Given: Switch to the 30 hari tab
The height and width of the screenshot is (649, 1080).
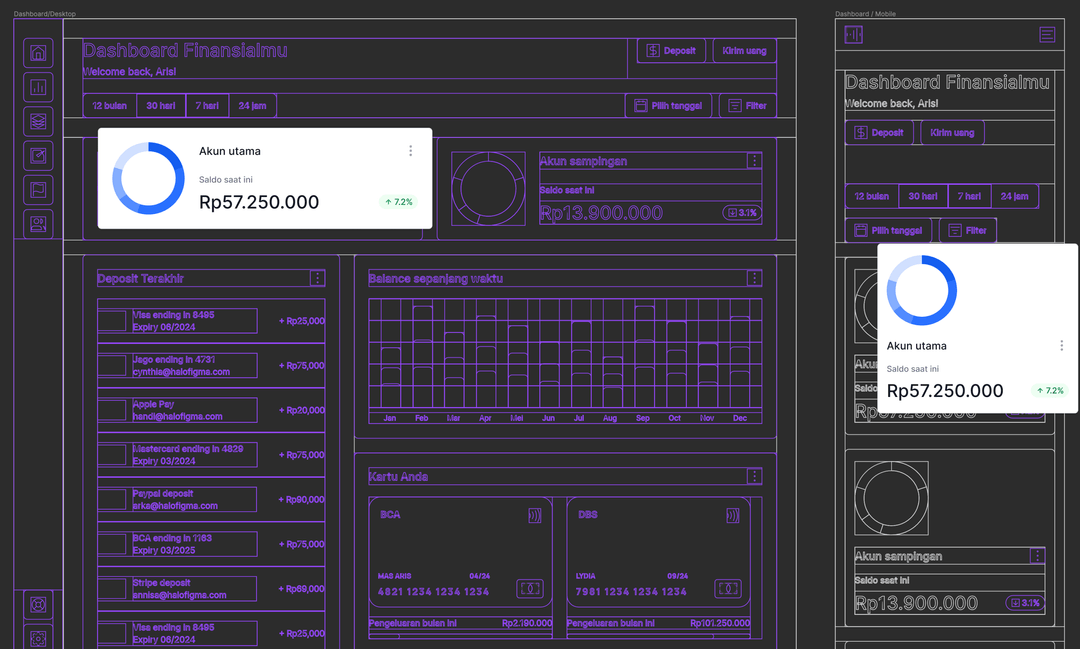Looking at the screenshot, I should [x=160, y=105].
